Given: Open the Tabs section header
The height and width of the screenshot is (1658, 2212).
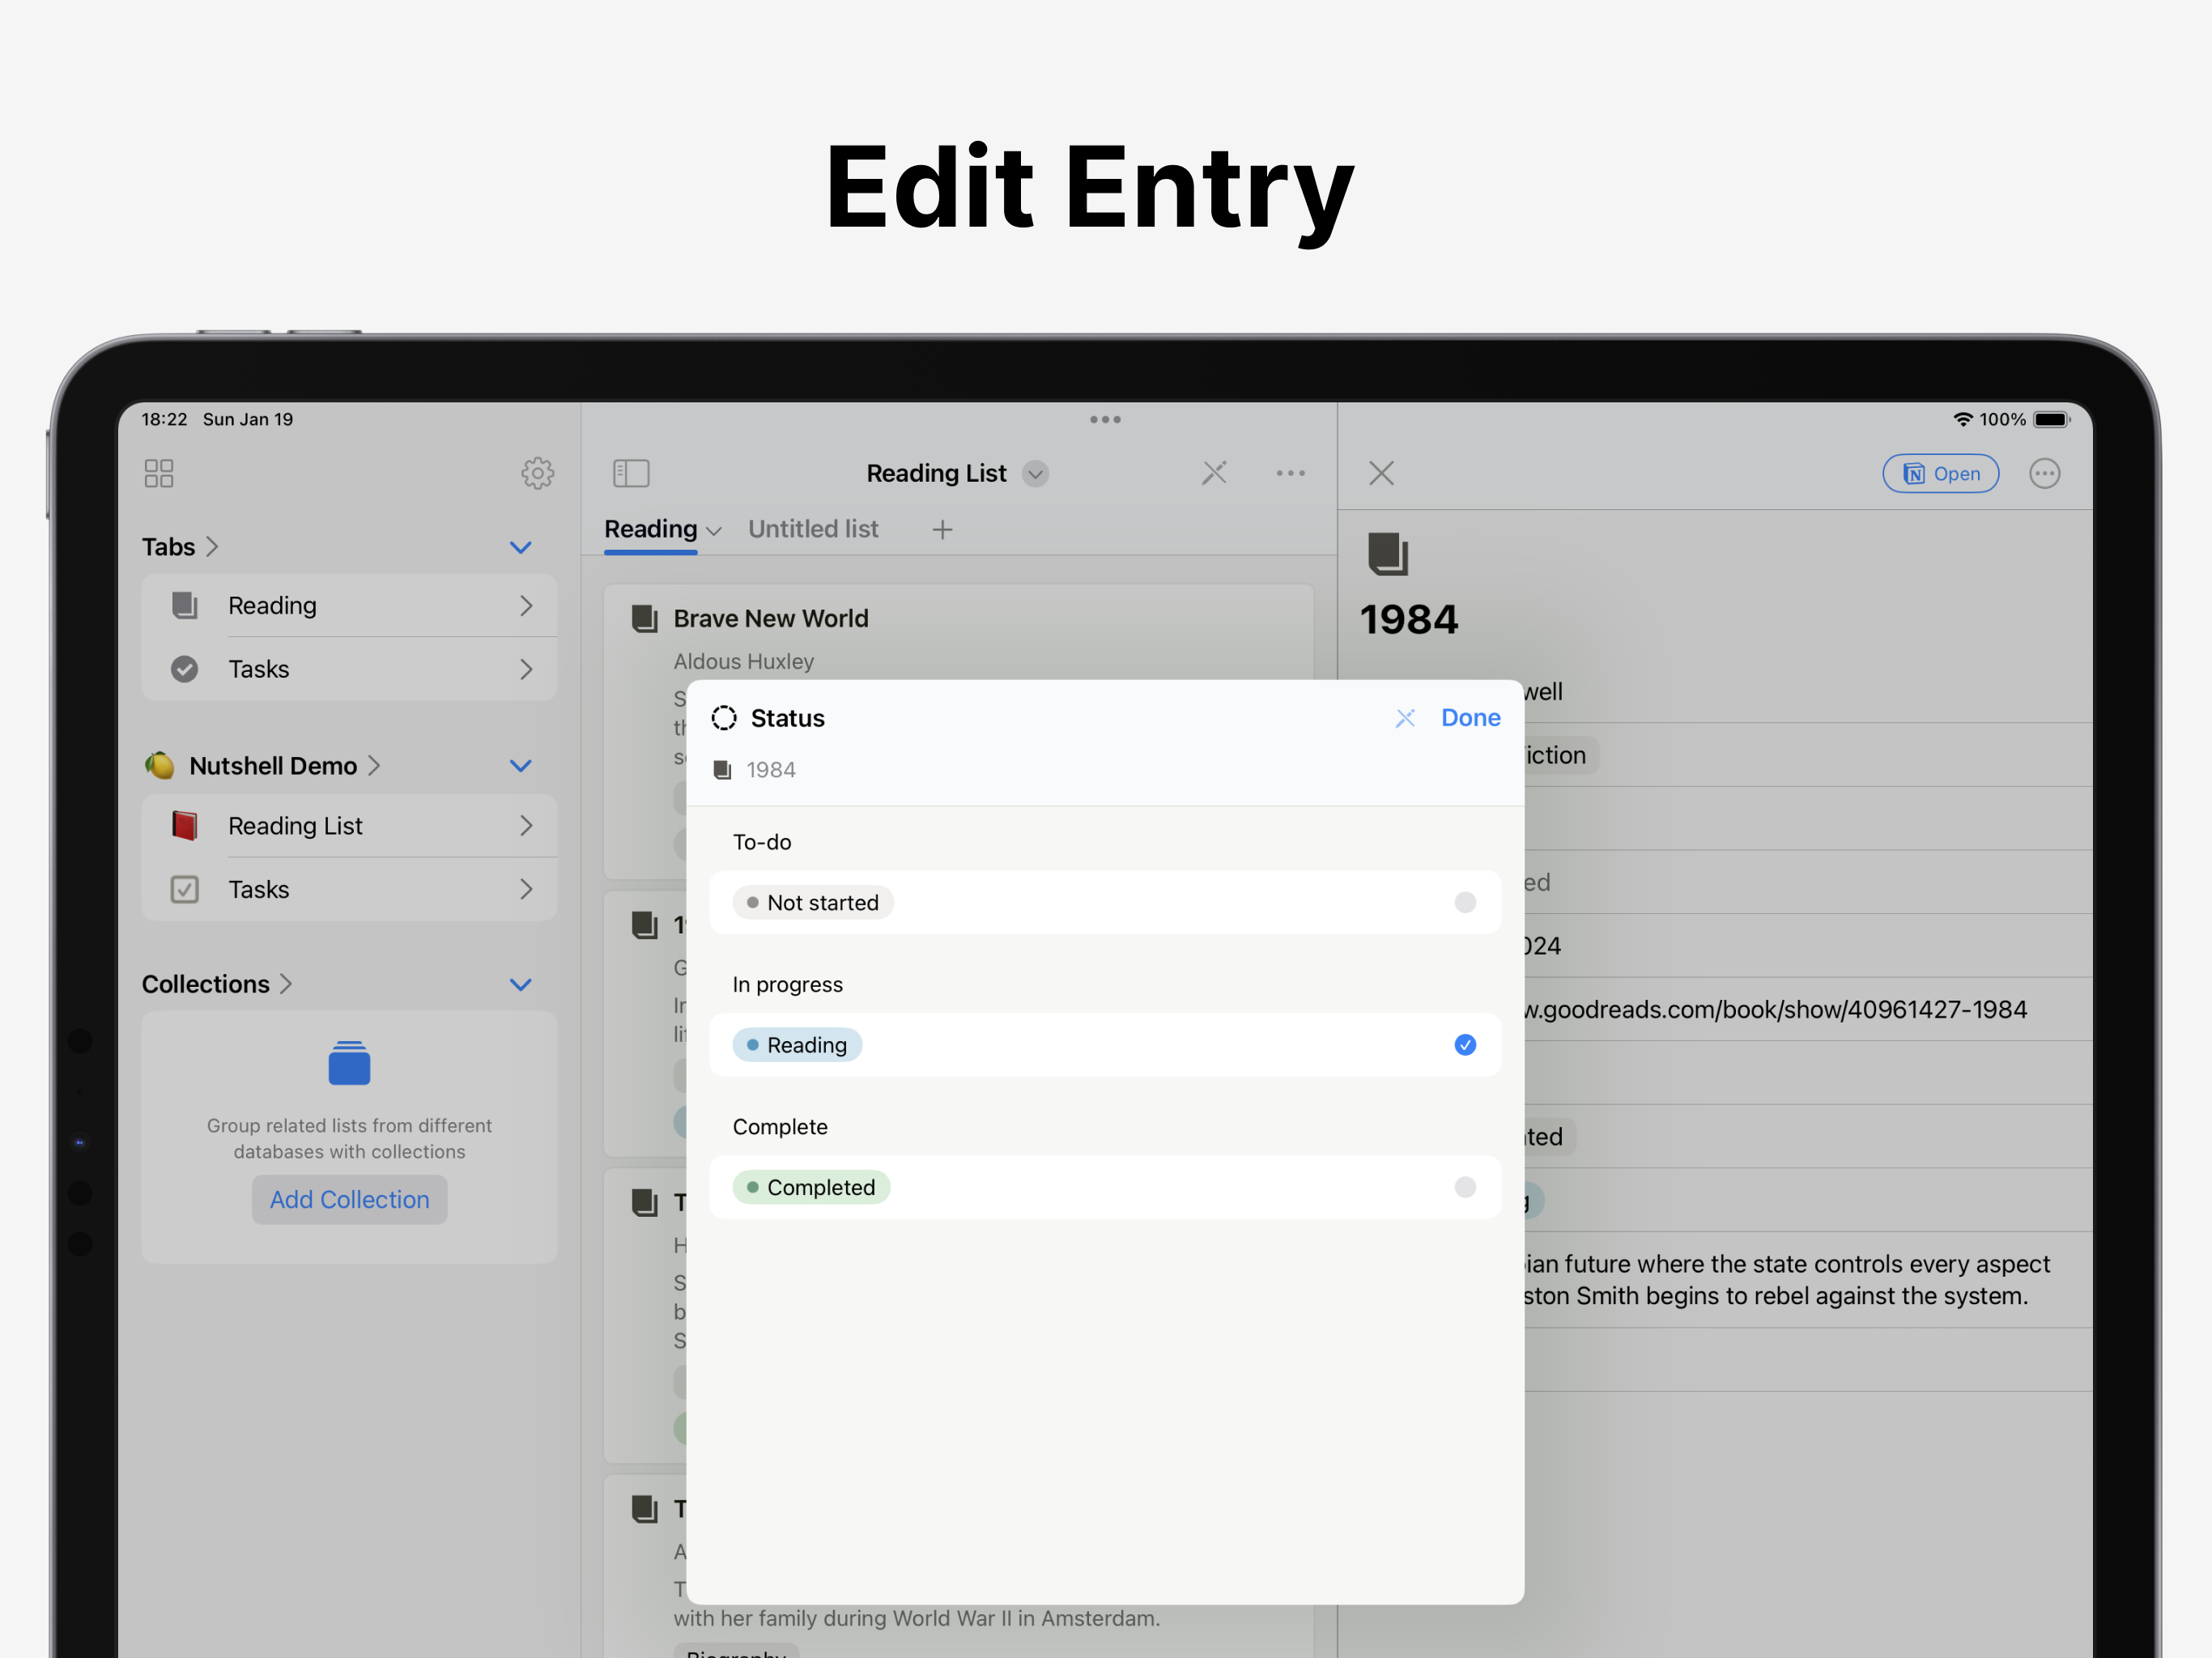Looking at the screenshot, I should coord(180,547).
